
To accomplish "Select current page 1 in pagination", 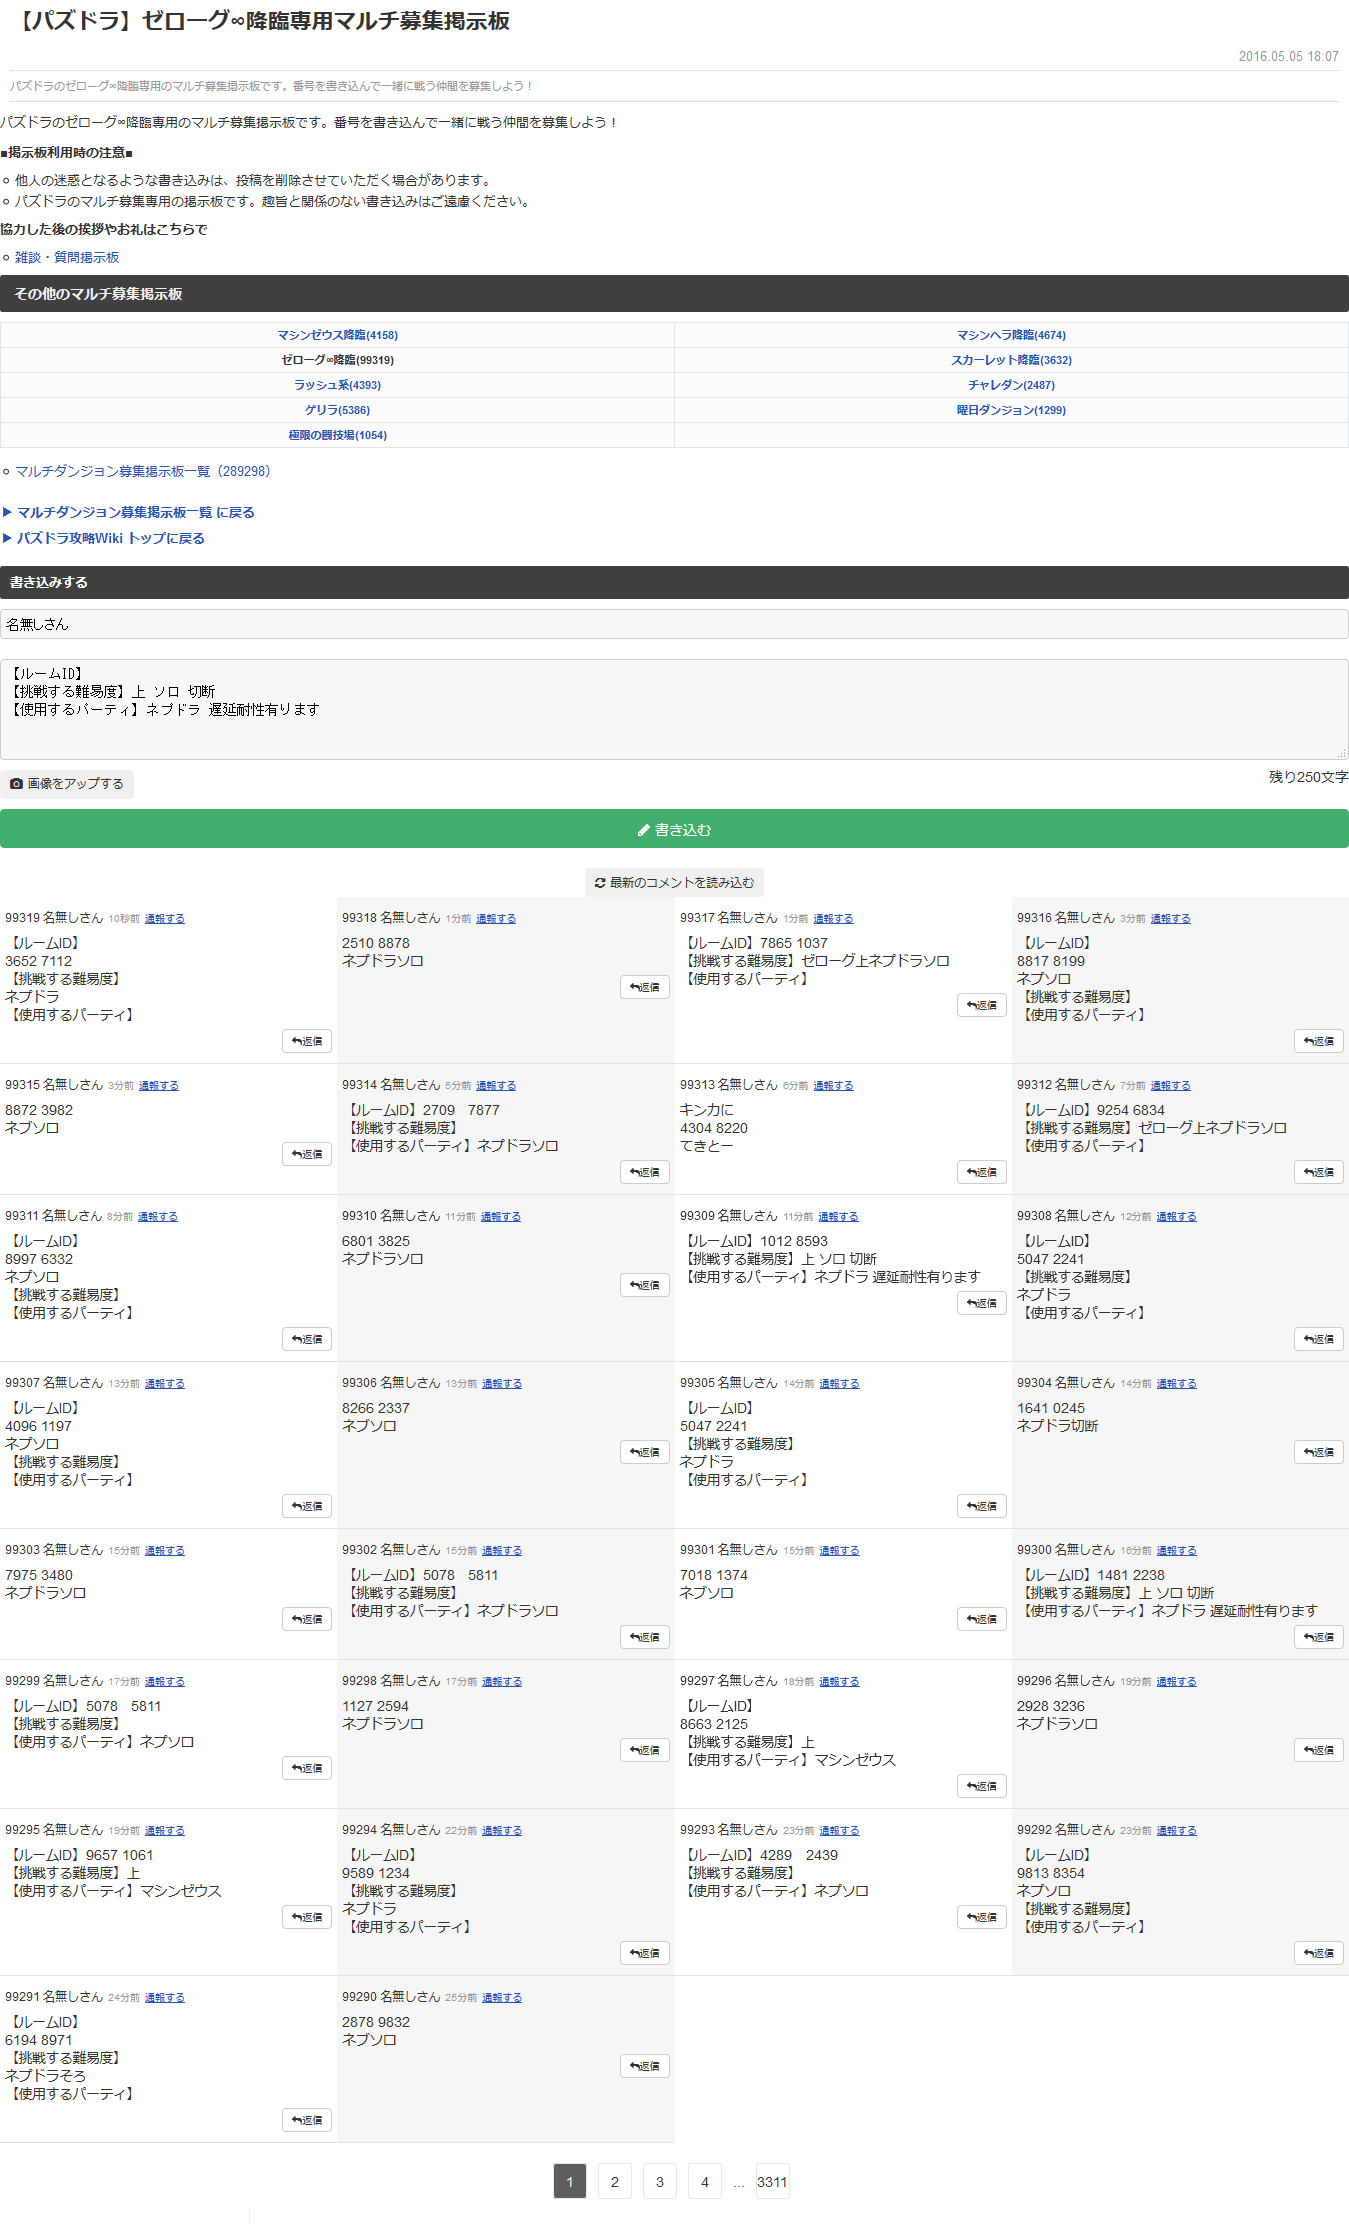I will tap(570, 2182).
